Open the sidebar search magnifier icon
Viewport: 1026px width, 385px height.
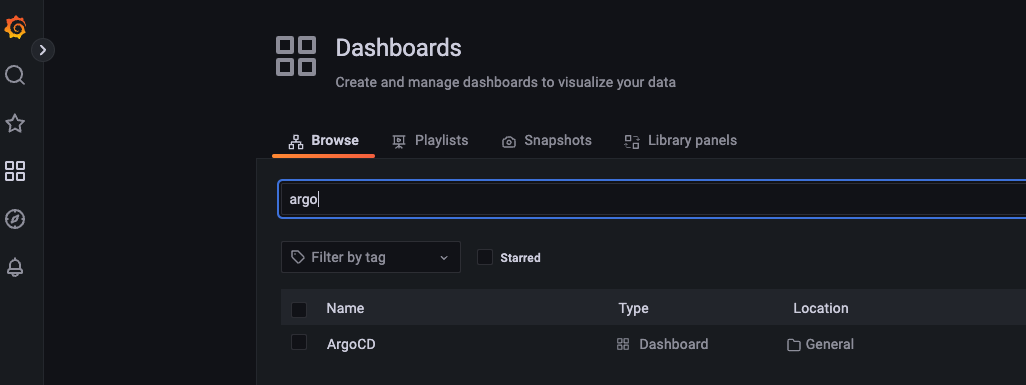point(15,75)
